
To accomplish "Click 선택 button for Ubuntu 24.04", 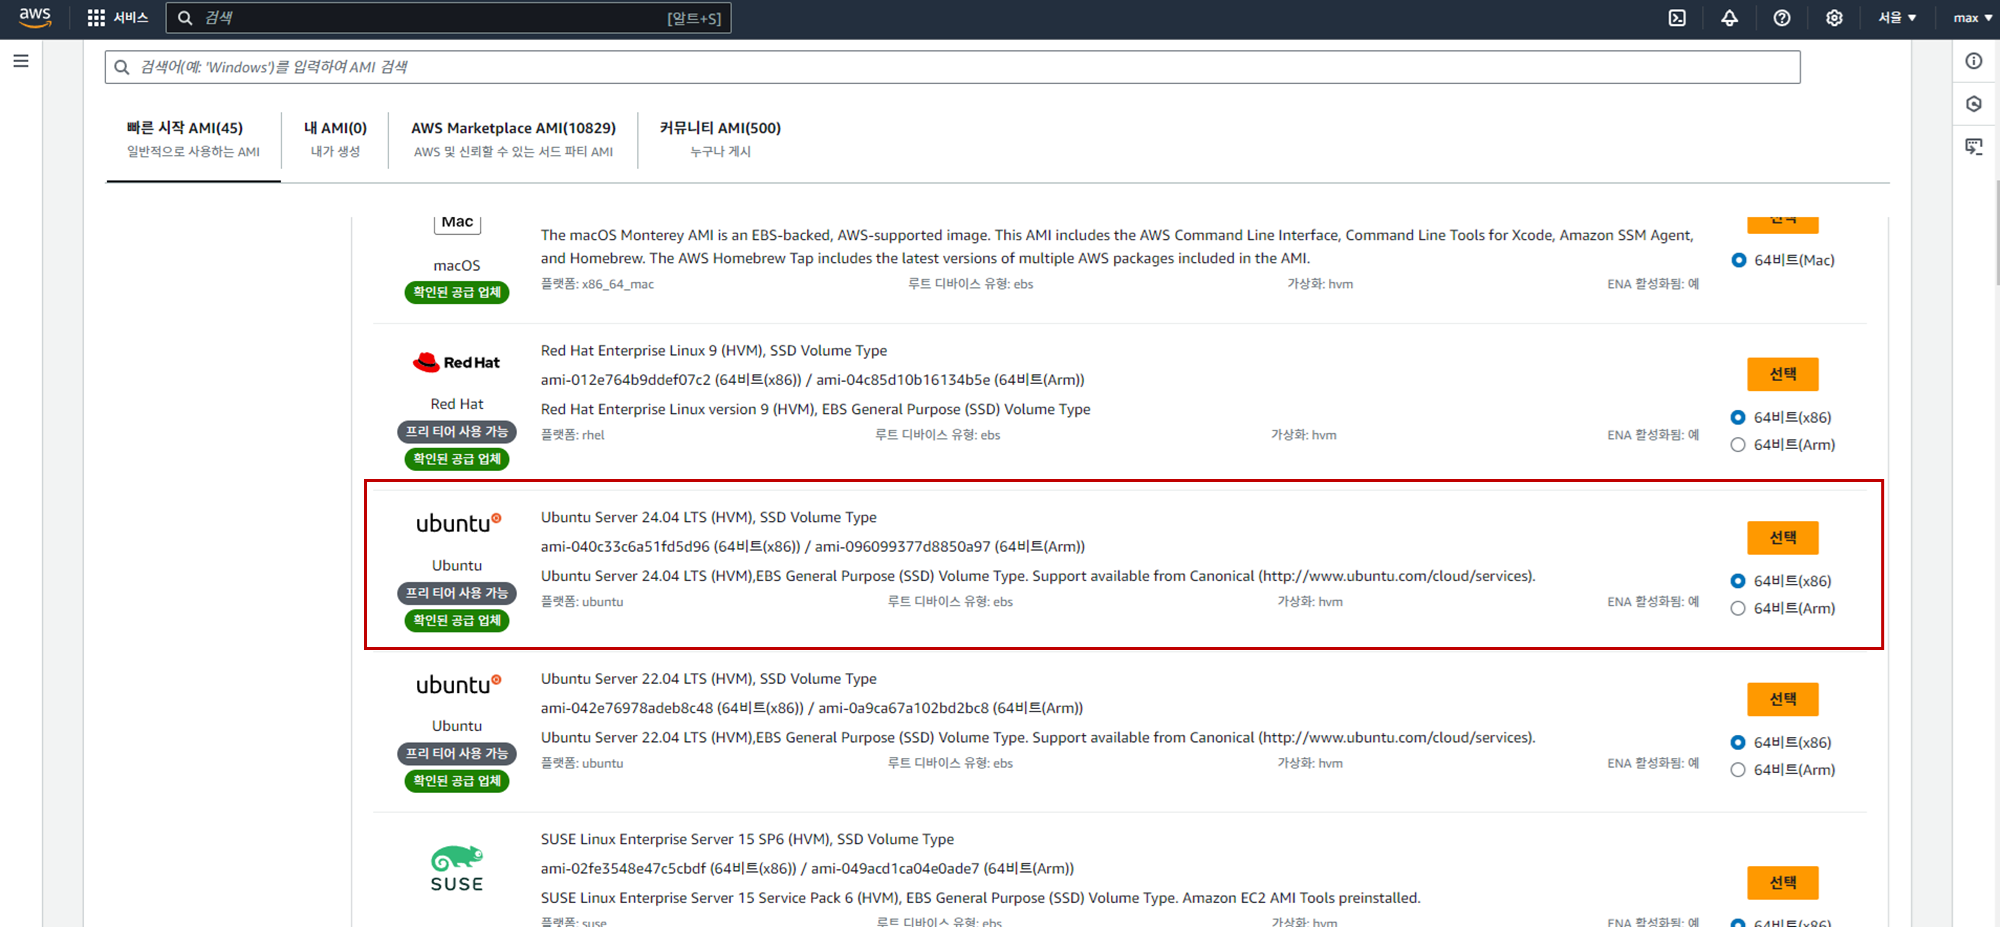I will [1783, 538].
